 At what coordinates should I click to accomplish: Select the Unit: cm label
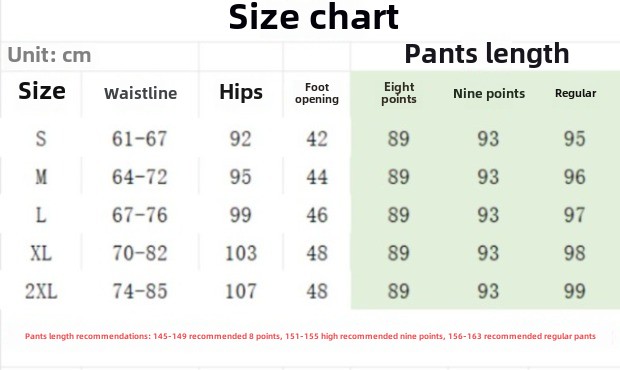49,55
